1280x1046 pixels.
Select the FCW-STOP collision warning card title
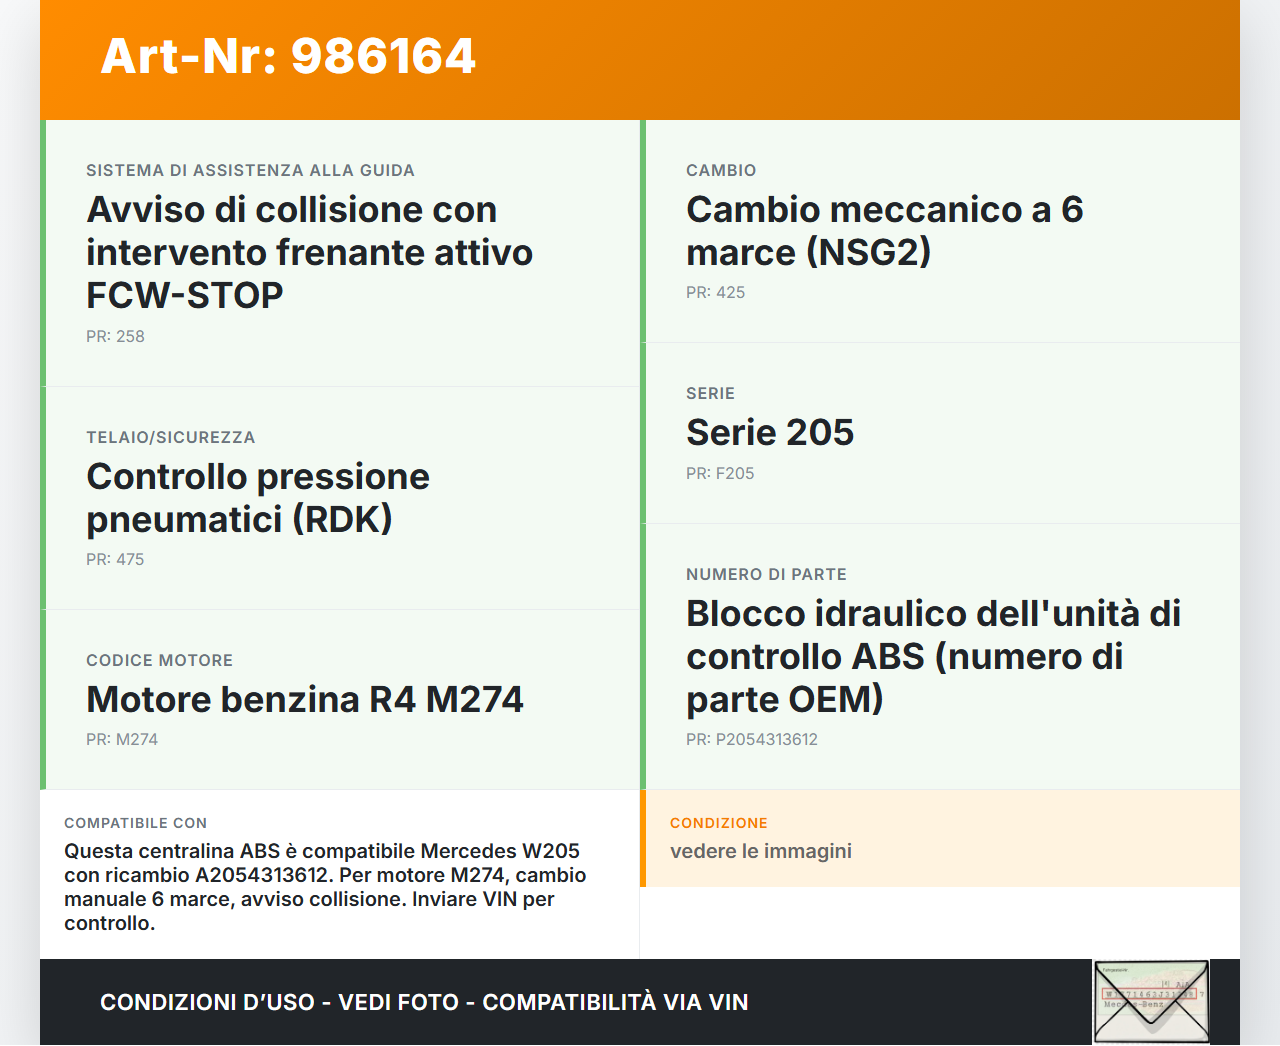coord(309,252)
